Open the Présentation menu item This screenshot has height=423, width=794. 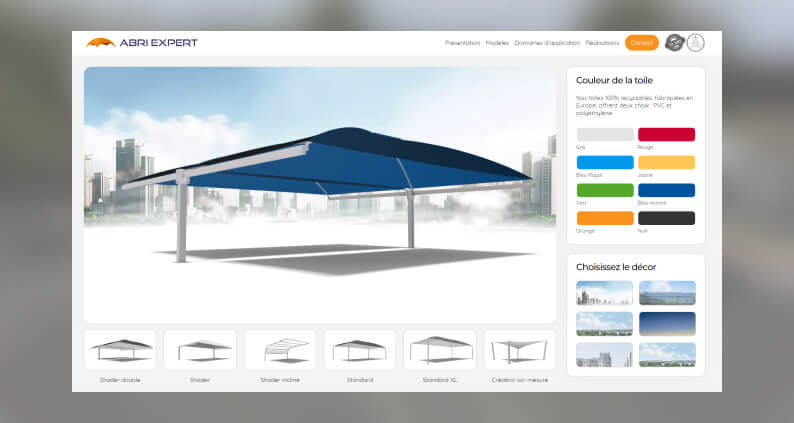pos(462,43)
